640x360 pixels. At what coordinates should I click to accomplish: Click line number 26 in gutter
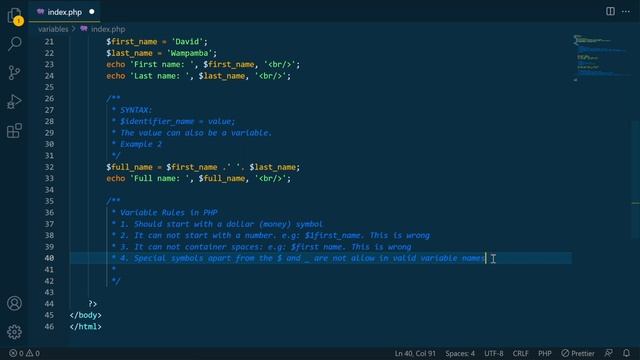click(x=49, y=99)
